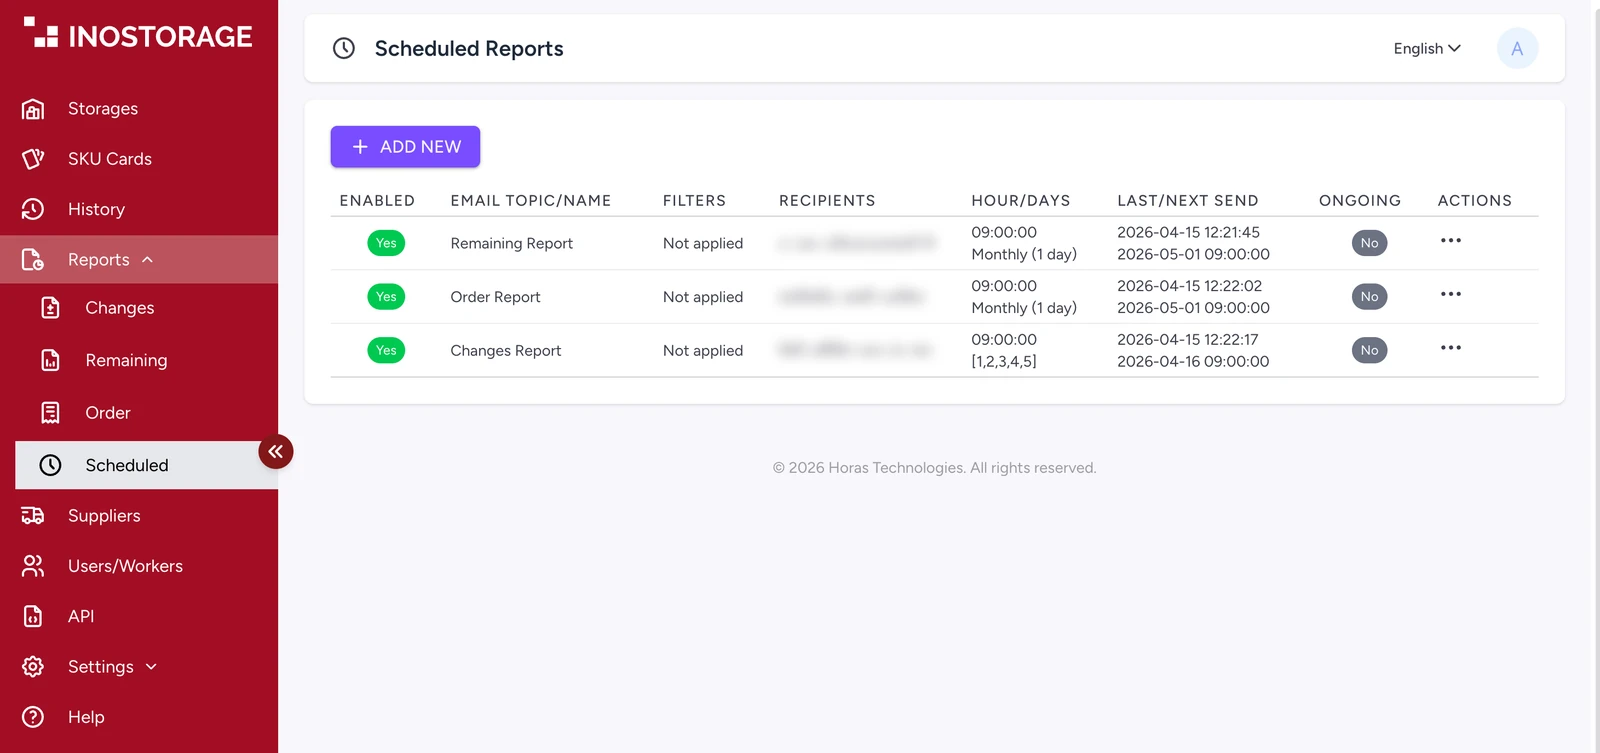Toggle Enabled Yes badge for Remaining Report
The image size is (1600, 753).
pyautogui.click(x=386, y=243)
